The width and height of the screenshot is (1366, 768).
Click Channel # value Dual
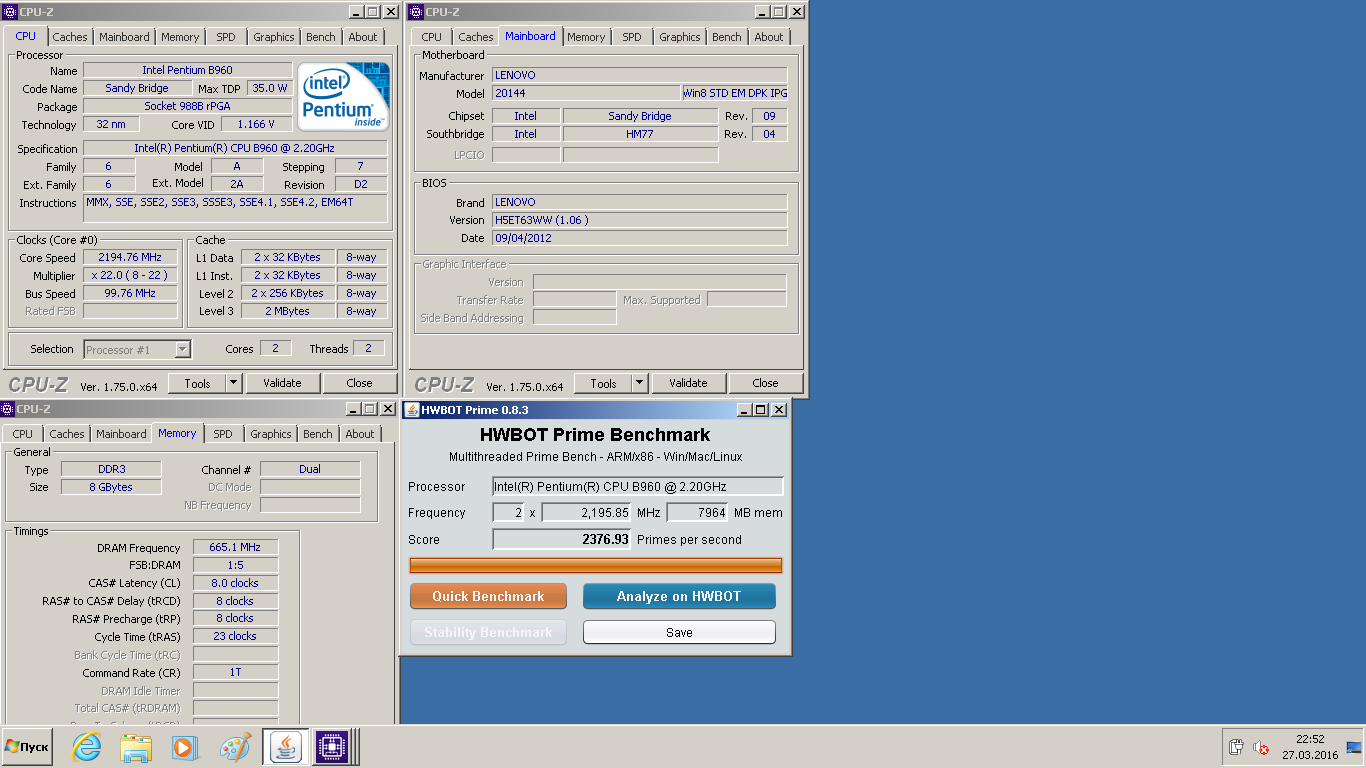tap(310, 469)
